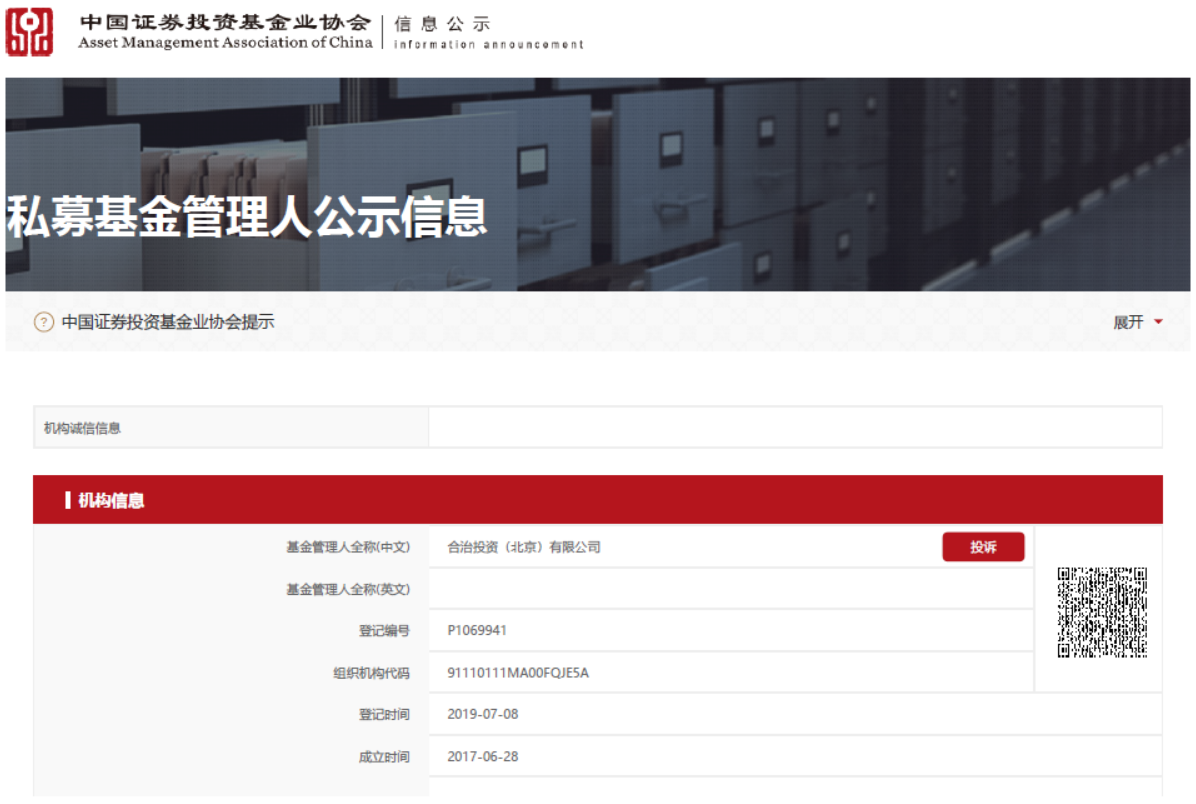This screenshot has height=804, width=1196.
Task: Click the 机构信息 red section header
Action: coord(597,500)
